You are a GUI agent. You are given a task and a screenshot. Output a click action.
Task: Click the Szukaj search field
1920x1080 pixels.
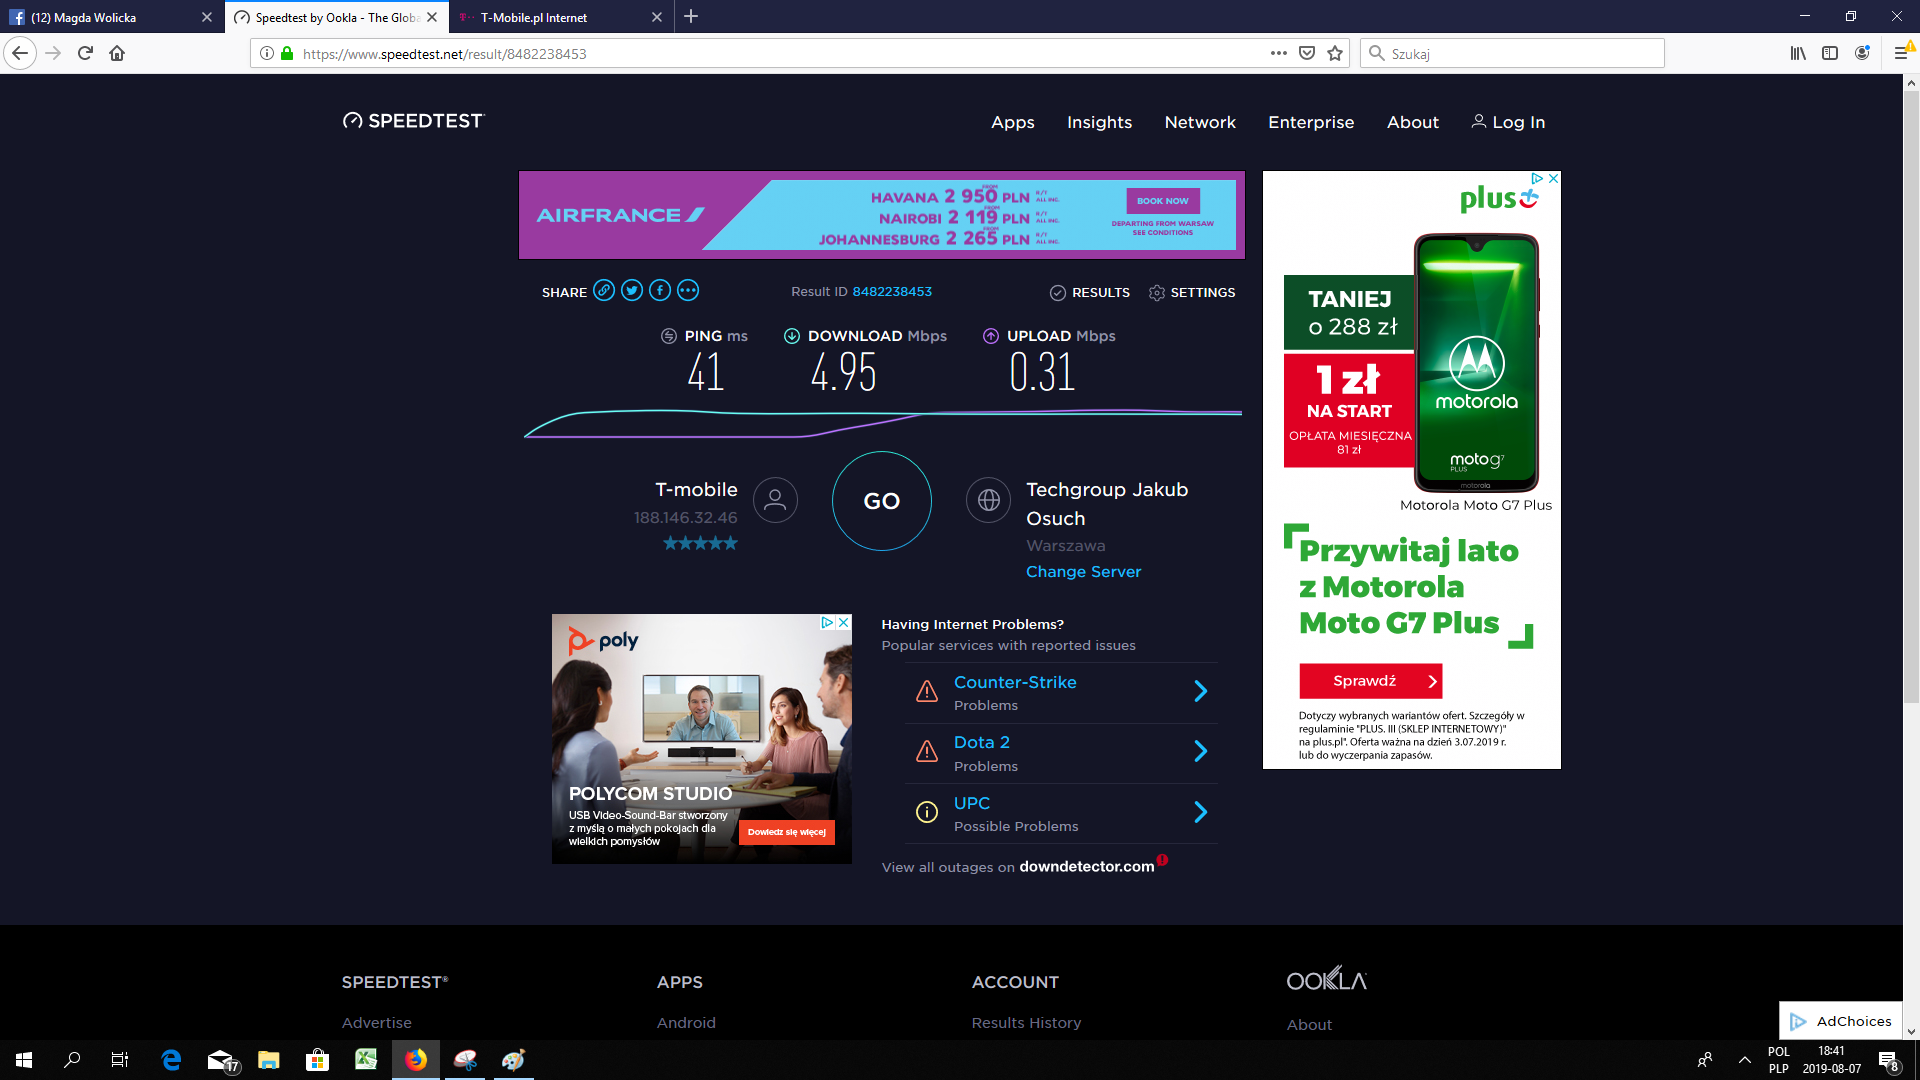(x=1512, y=53)
